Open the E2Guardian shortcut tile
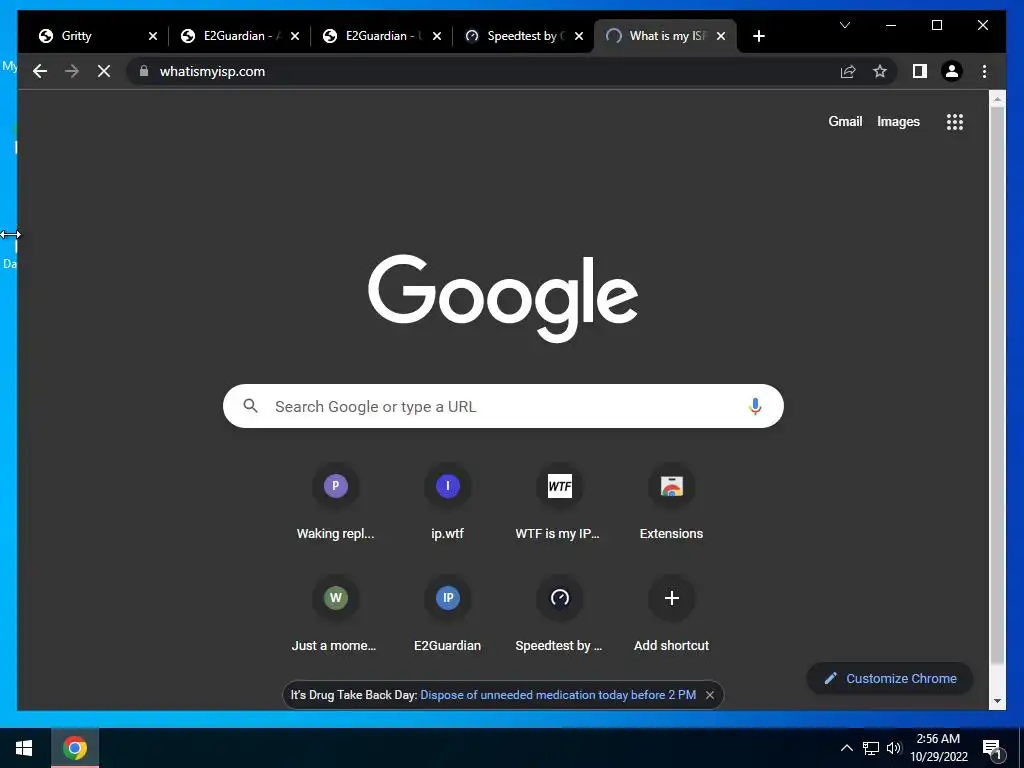 tap(447, 614)
